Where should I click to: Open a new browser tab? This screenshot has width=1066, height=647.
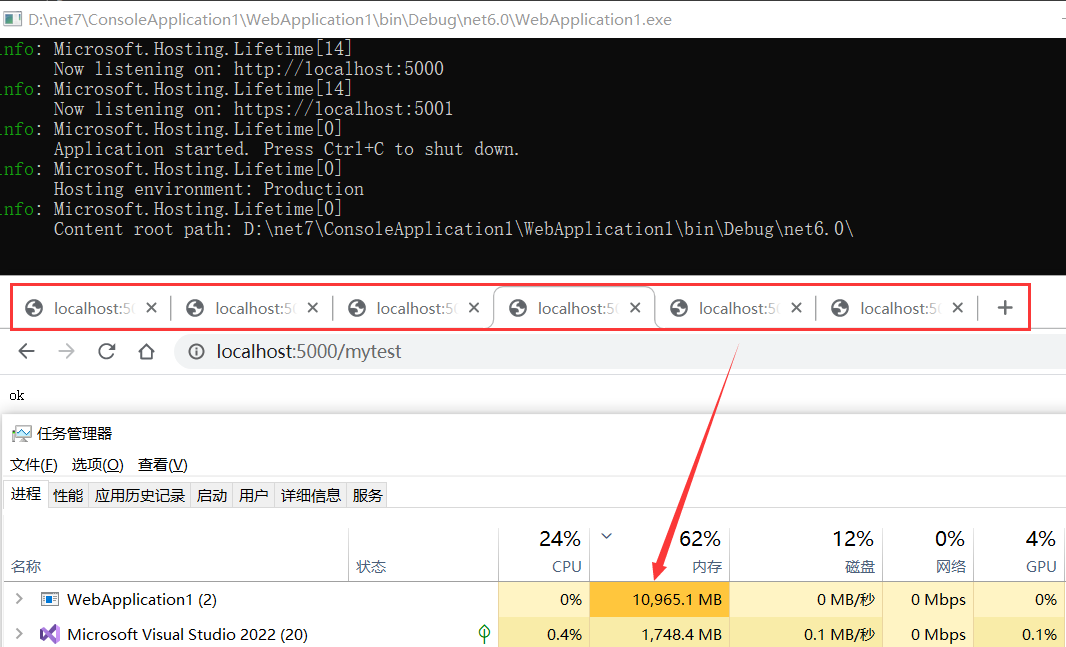[1005, 308]
